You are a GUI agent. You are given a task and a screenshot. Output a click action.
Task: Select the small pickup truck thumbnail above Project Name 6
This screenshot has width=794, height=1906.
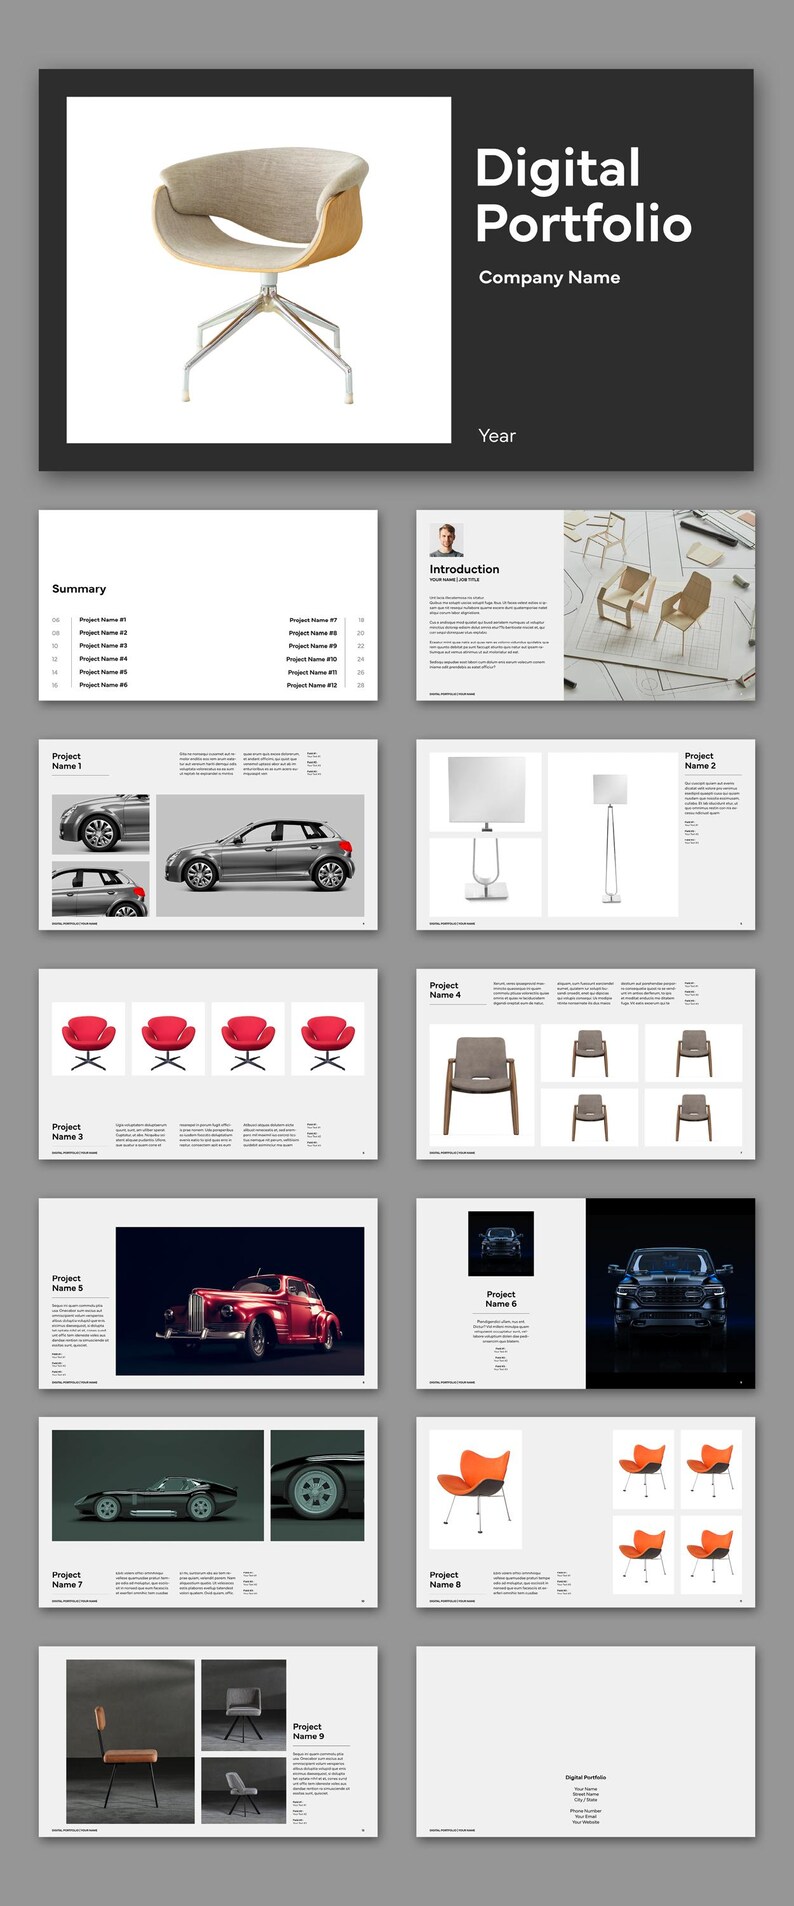[501, 1243]
